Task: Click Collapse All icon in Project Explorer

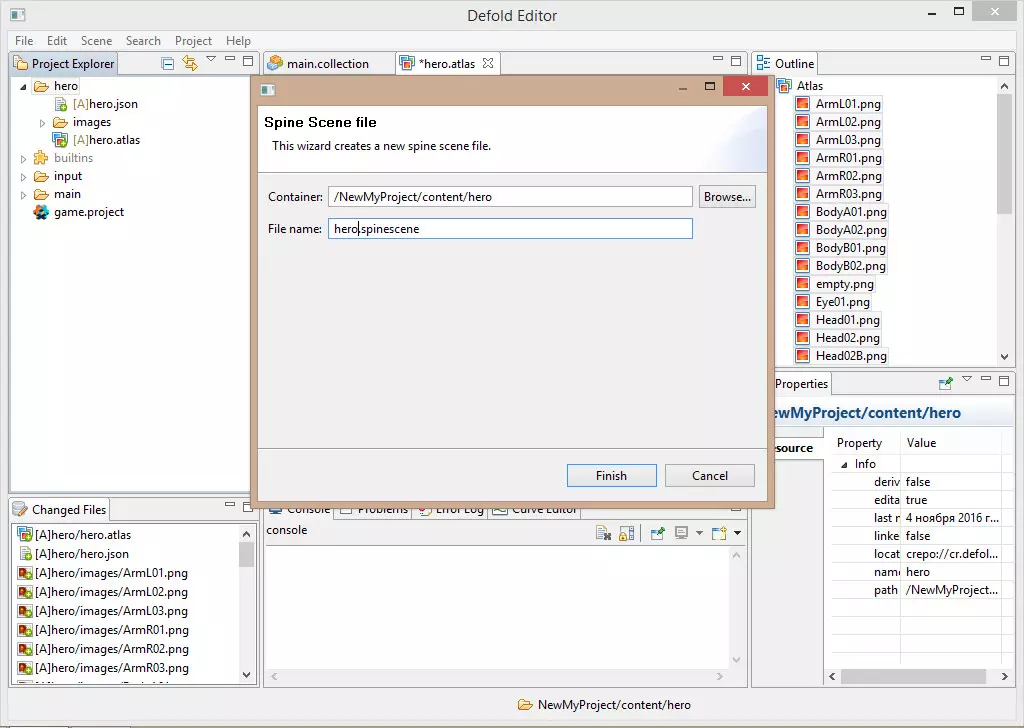Action: tap(168, 63)
